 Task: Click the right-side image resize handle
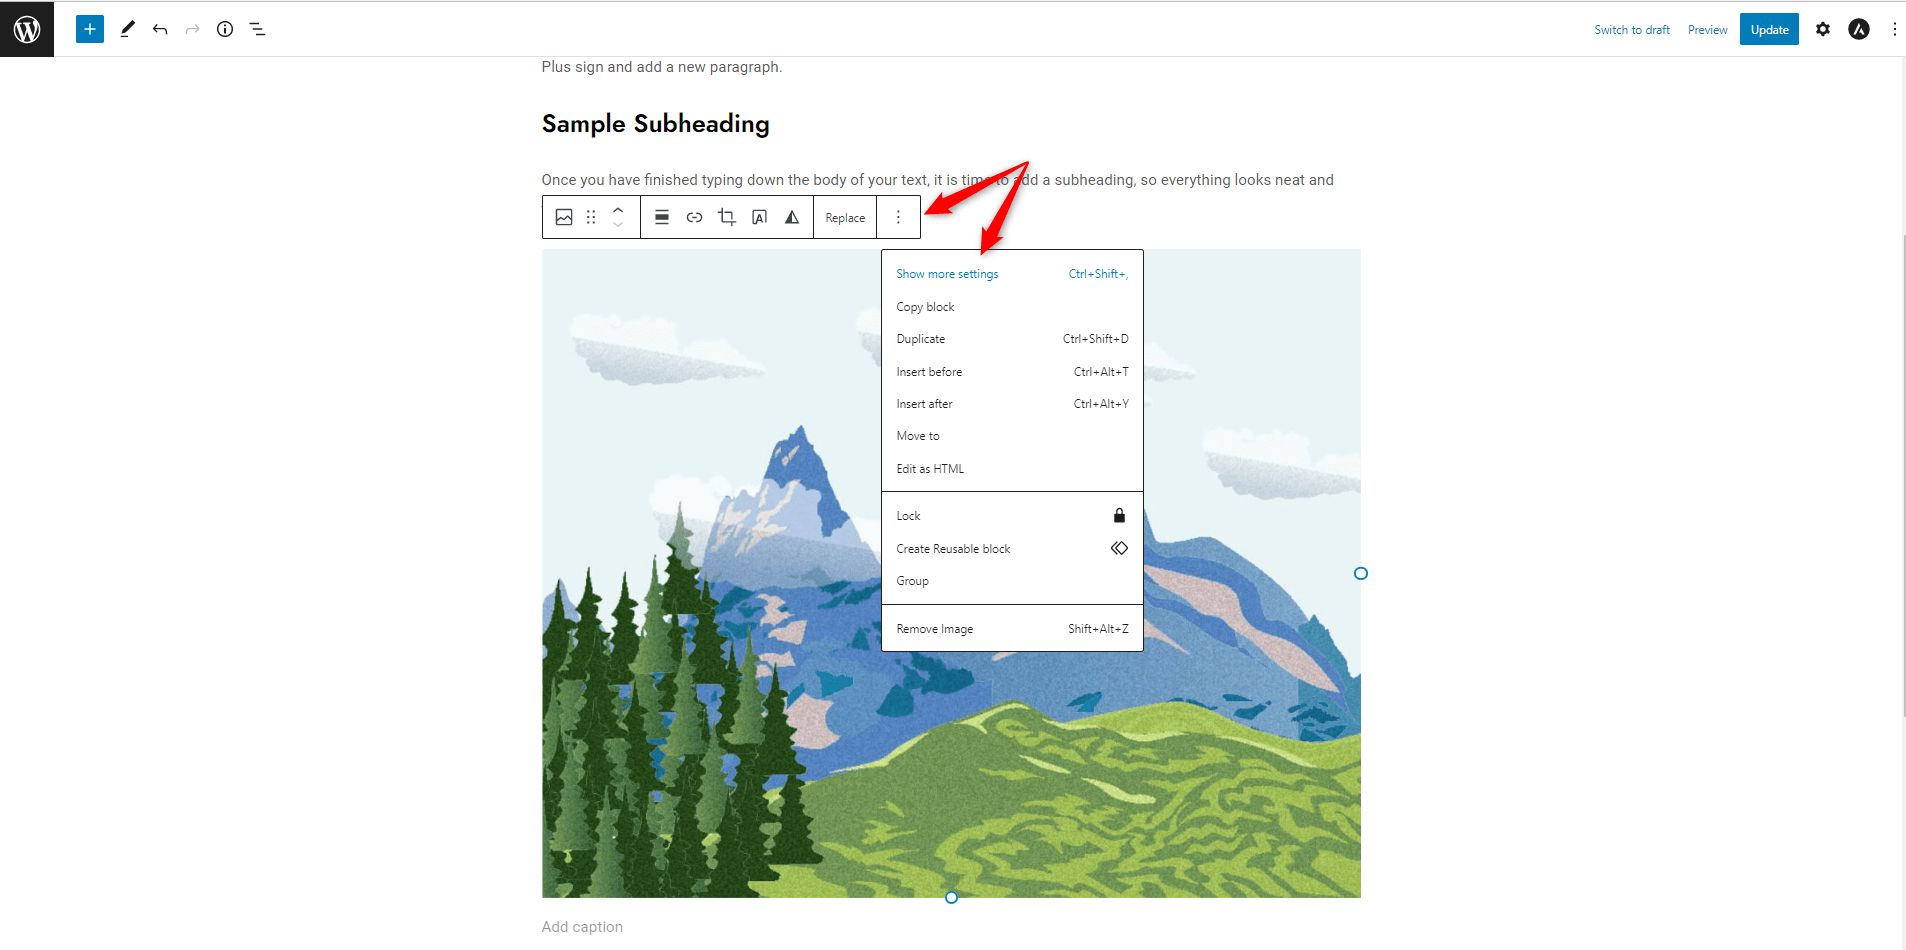click(1360, 573)
